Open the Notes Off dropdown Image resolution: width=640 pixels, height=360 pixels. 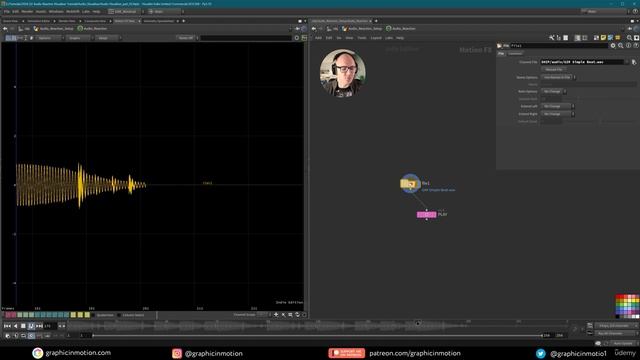click(188, 38)
